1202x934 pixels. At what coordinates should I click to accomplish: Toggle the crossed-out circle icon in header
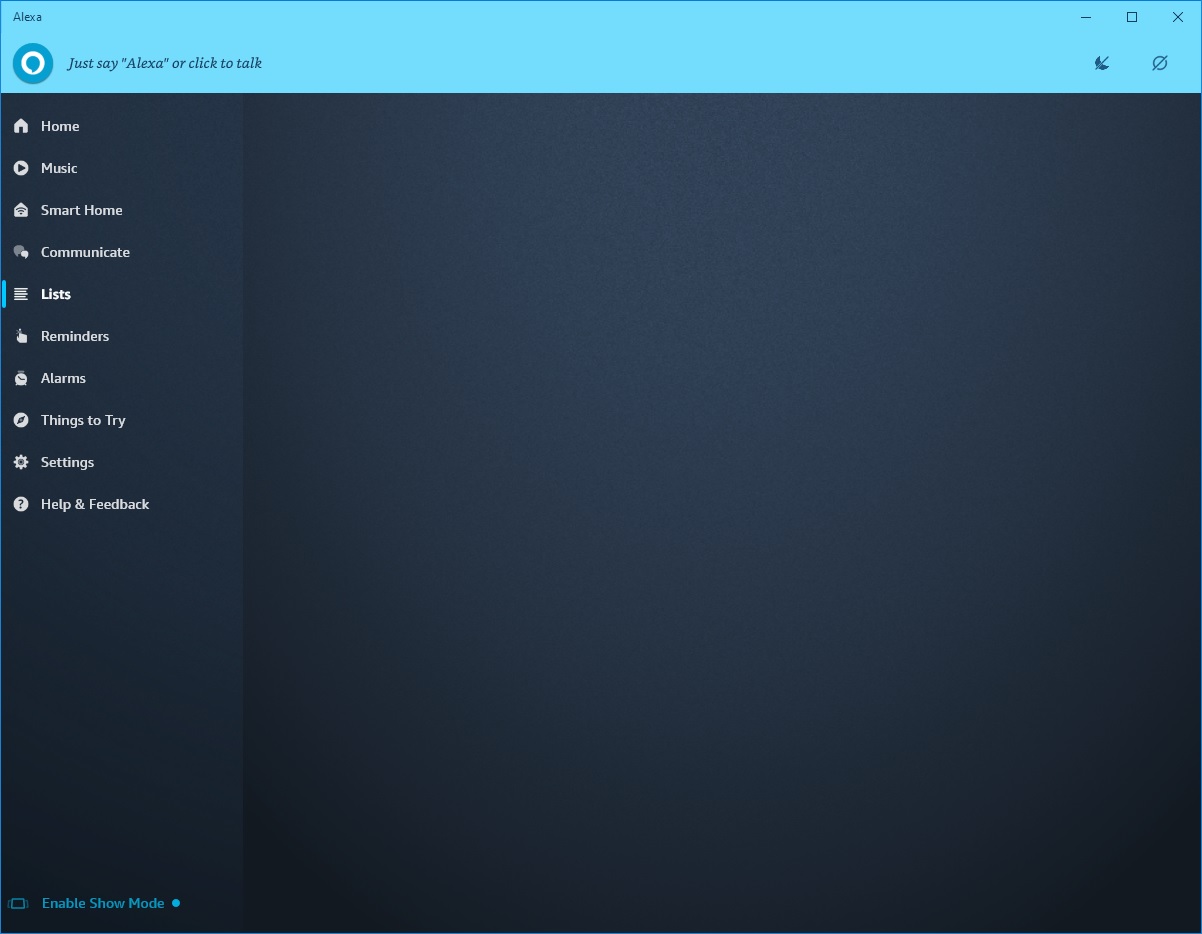pyautogui.click(x=1159, y=63)
